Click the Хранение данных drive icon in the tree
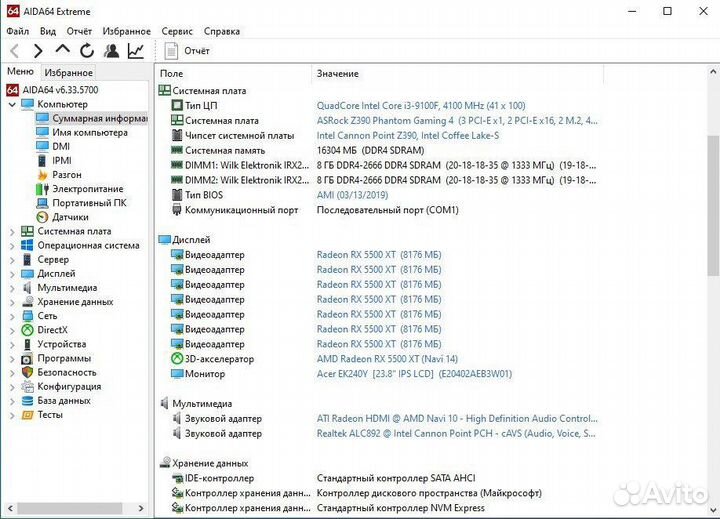 point(28,302)
